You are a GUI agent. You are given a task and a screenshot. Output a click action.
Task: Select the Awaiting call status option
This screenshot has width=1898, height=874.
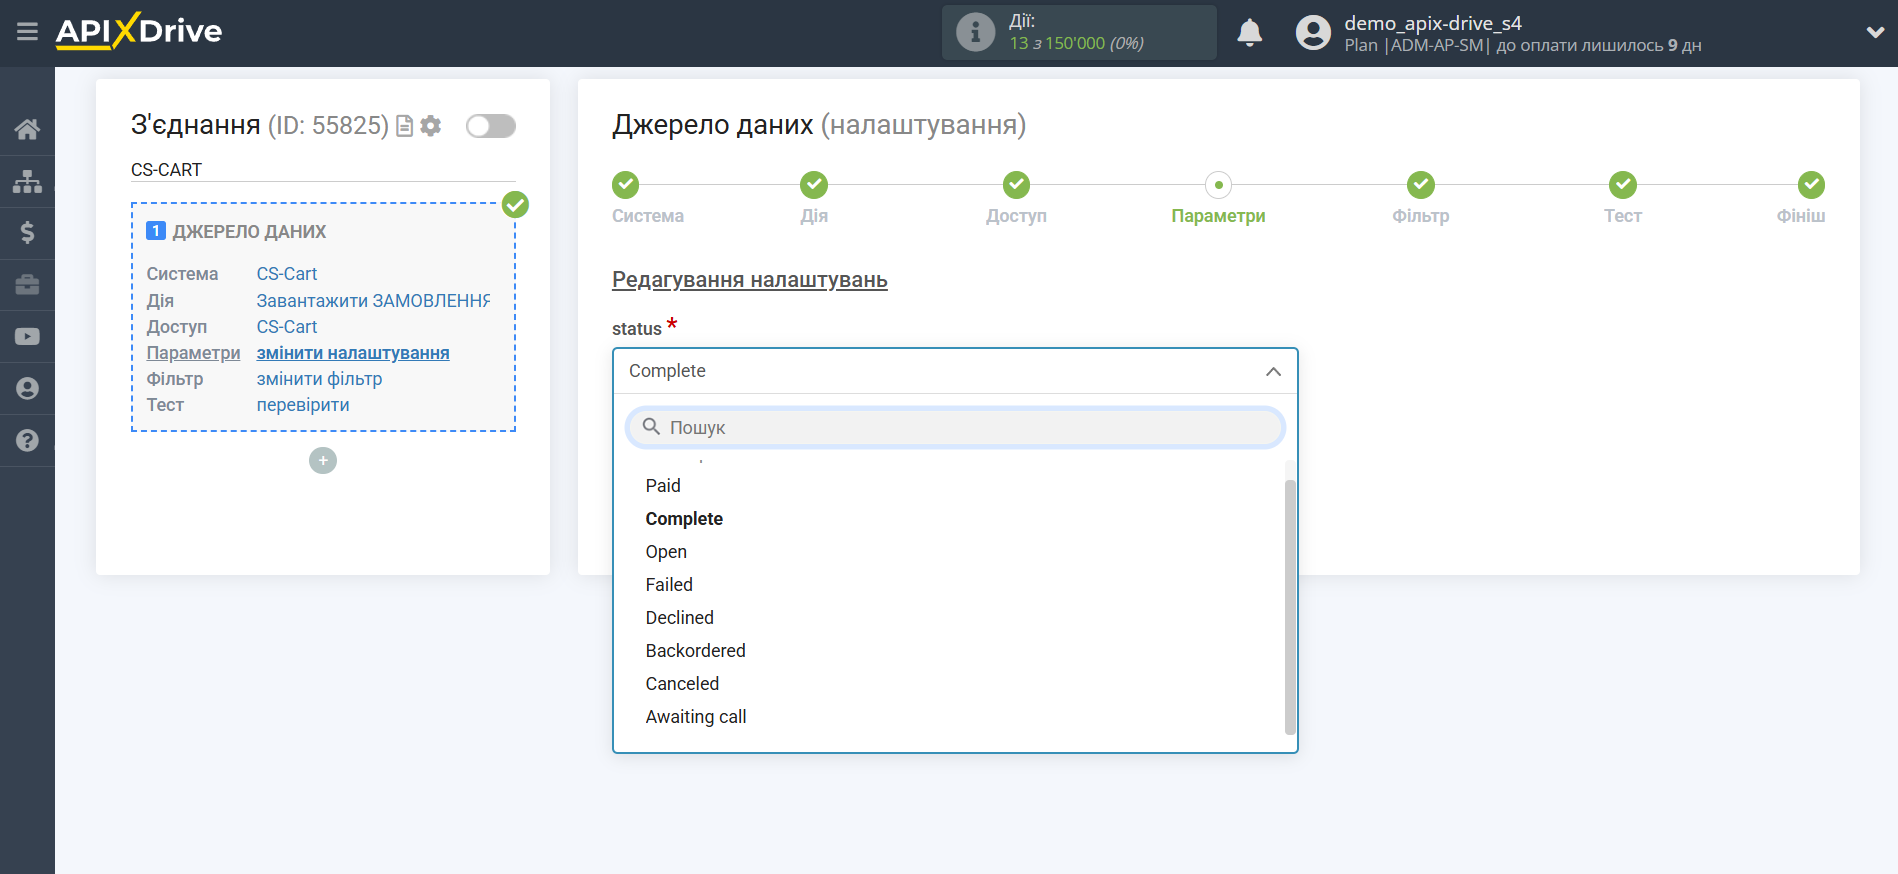click(x=696, y=717)
